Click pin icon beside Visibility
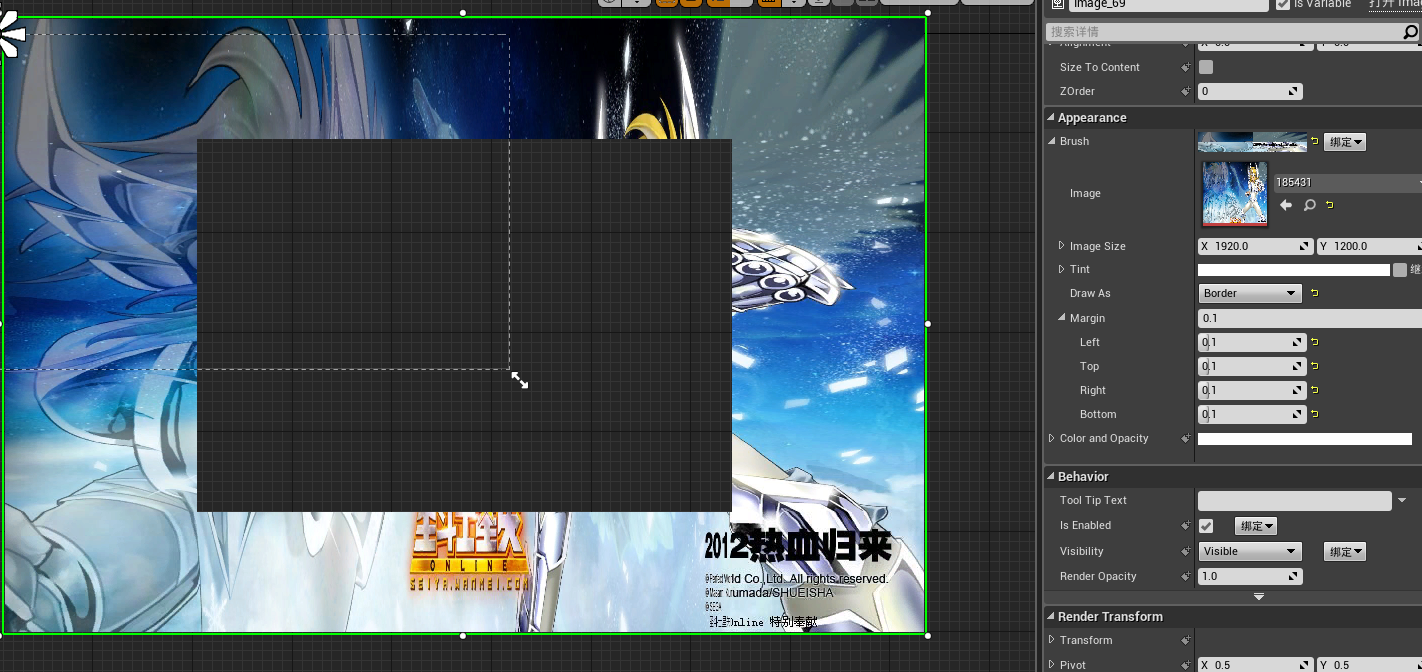1422x672 pixels. point(1186,551)
